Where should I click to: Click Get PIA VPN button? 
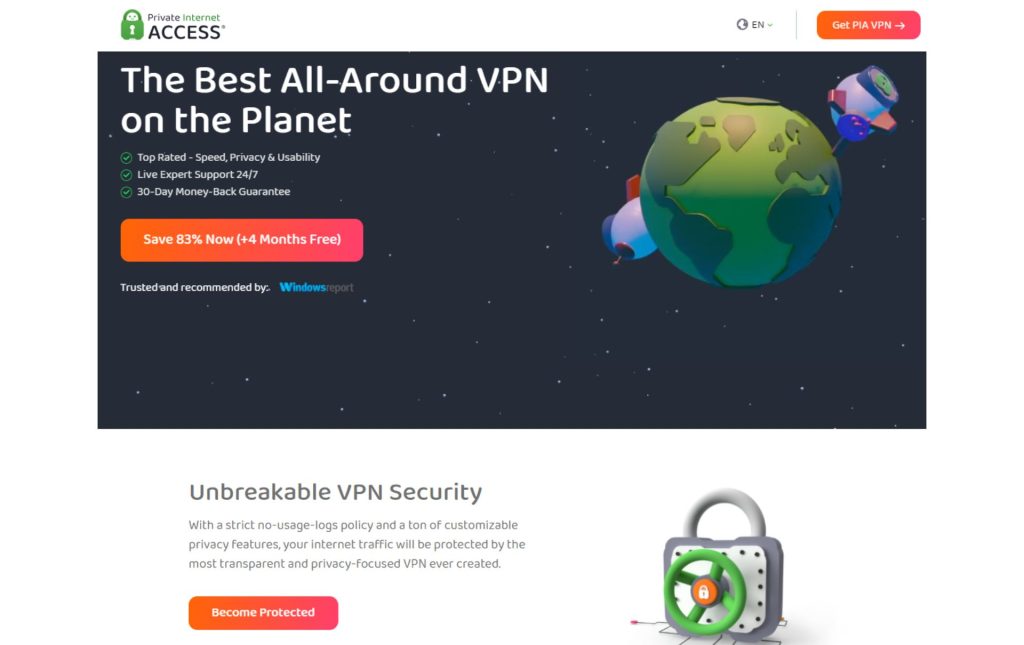click(x=868, y=25)
